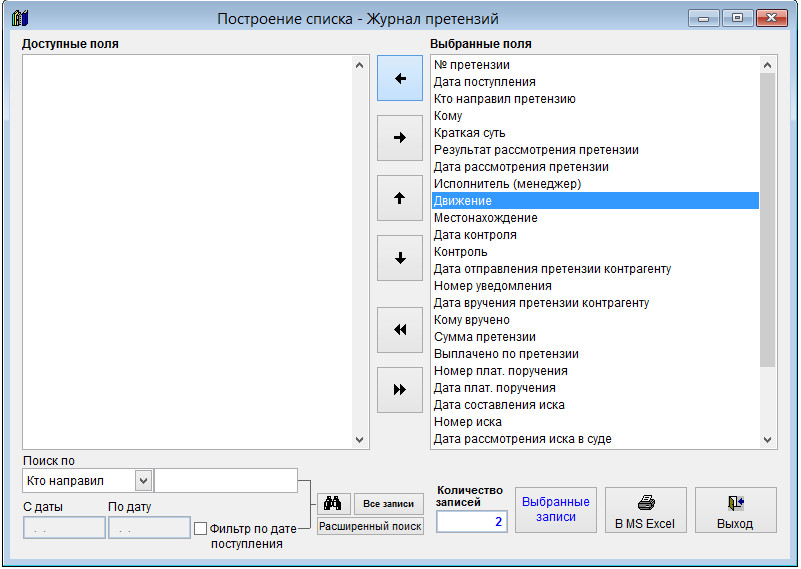Export list via В MS Excel button
The height and width of the screenshot is (569, 801).
(646, 510)
